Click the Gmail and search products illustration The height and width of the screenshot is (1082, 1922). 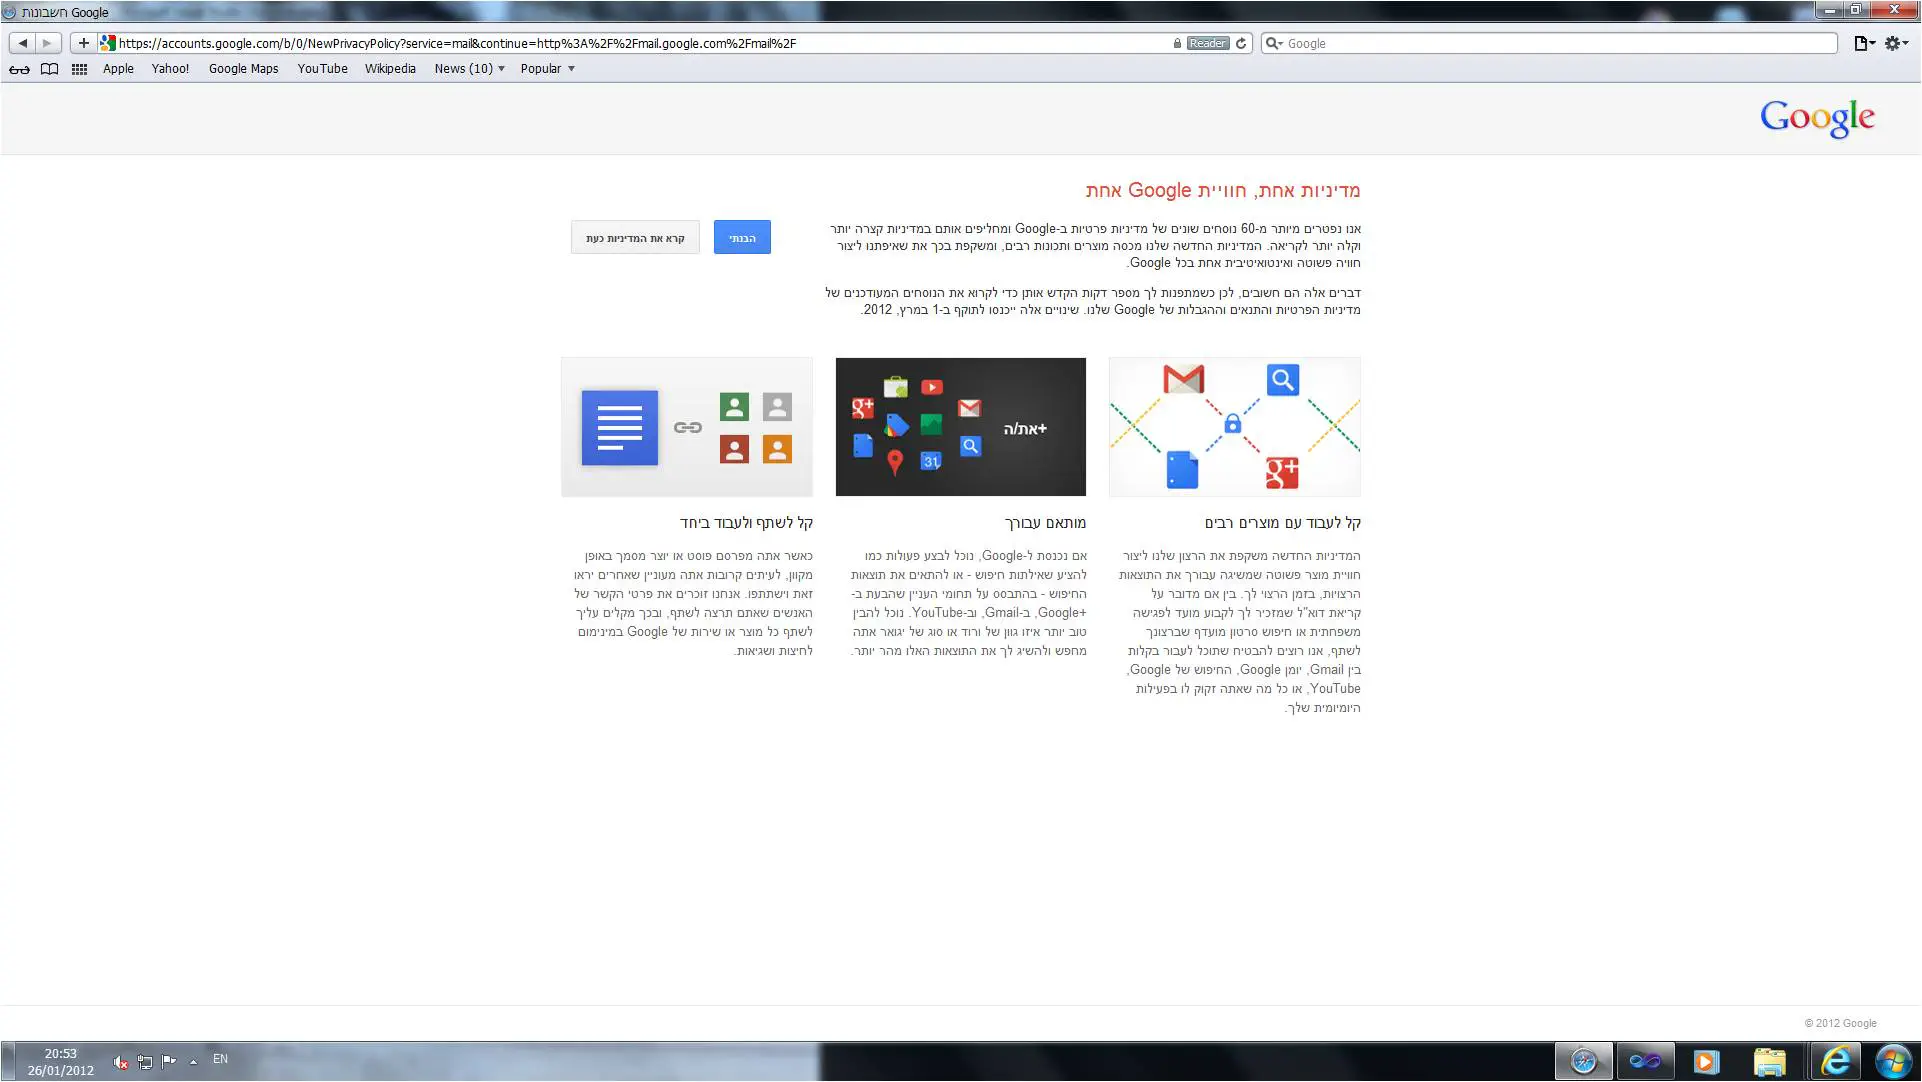point(1234,427)
